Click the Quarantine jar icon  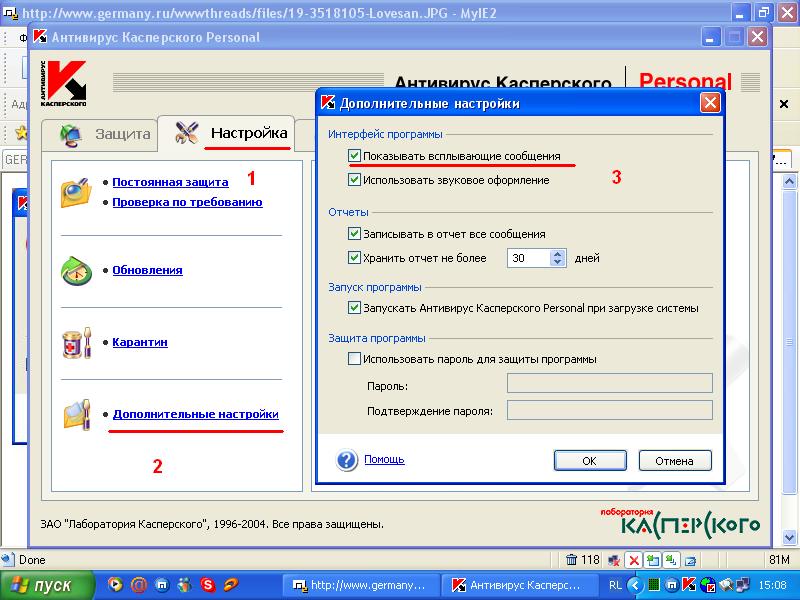click(77, 342)
